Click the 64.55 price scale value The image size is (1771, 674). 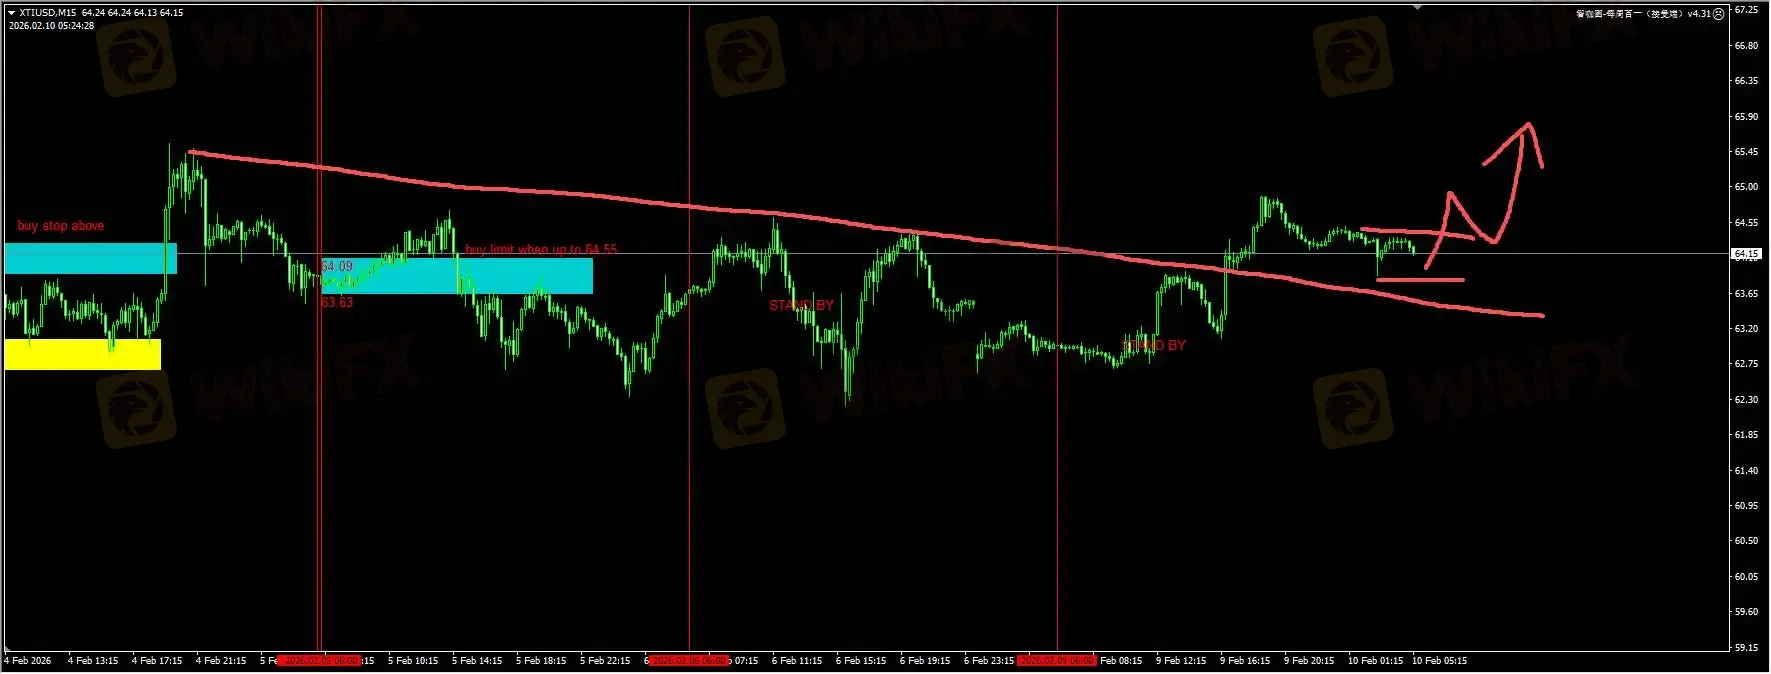1746,223
